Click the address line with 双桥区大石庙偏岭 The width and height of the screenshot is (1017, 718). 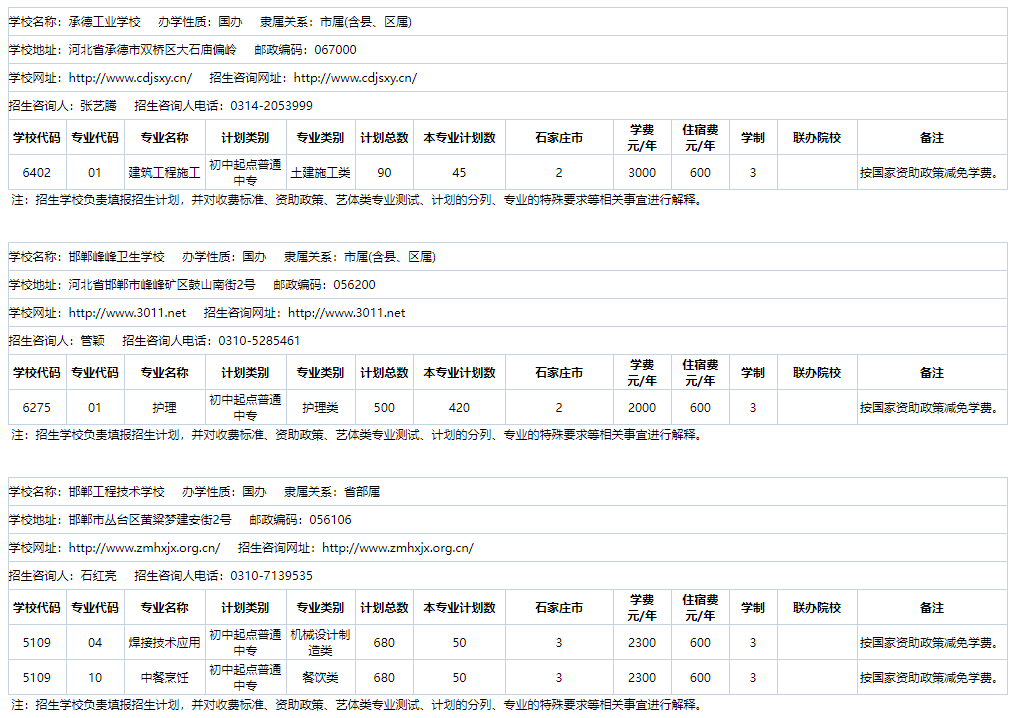click(508, 50)
